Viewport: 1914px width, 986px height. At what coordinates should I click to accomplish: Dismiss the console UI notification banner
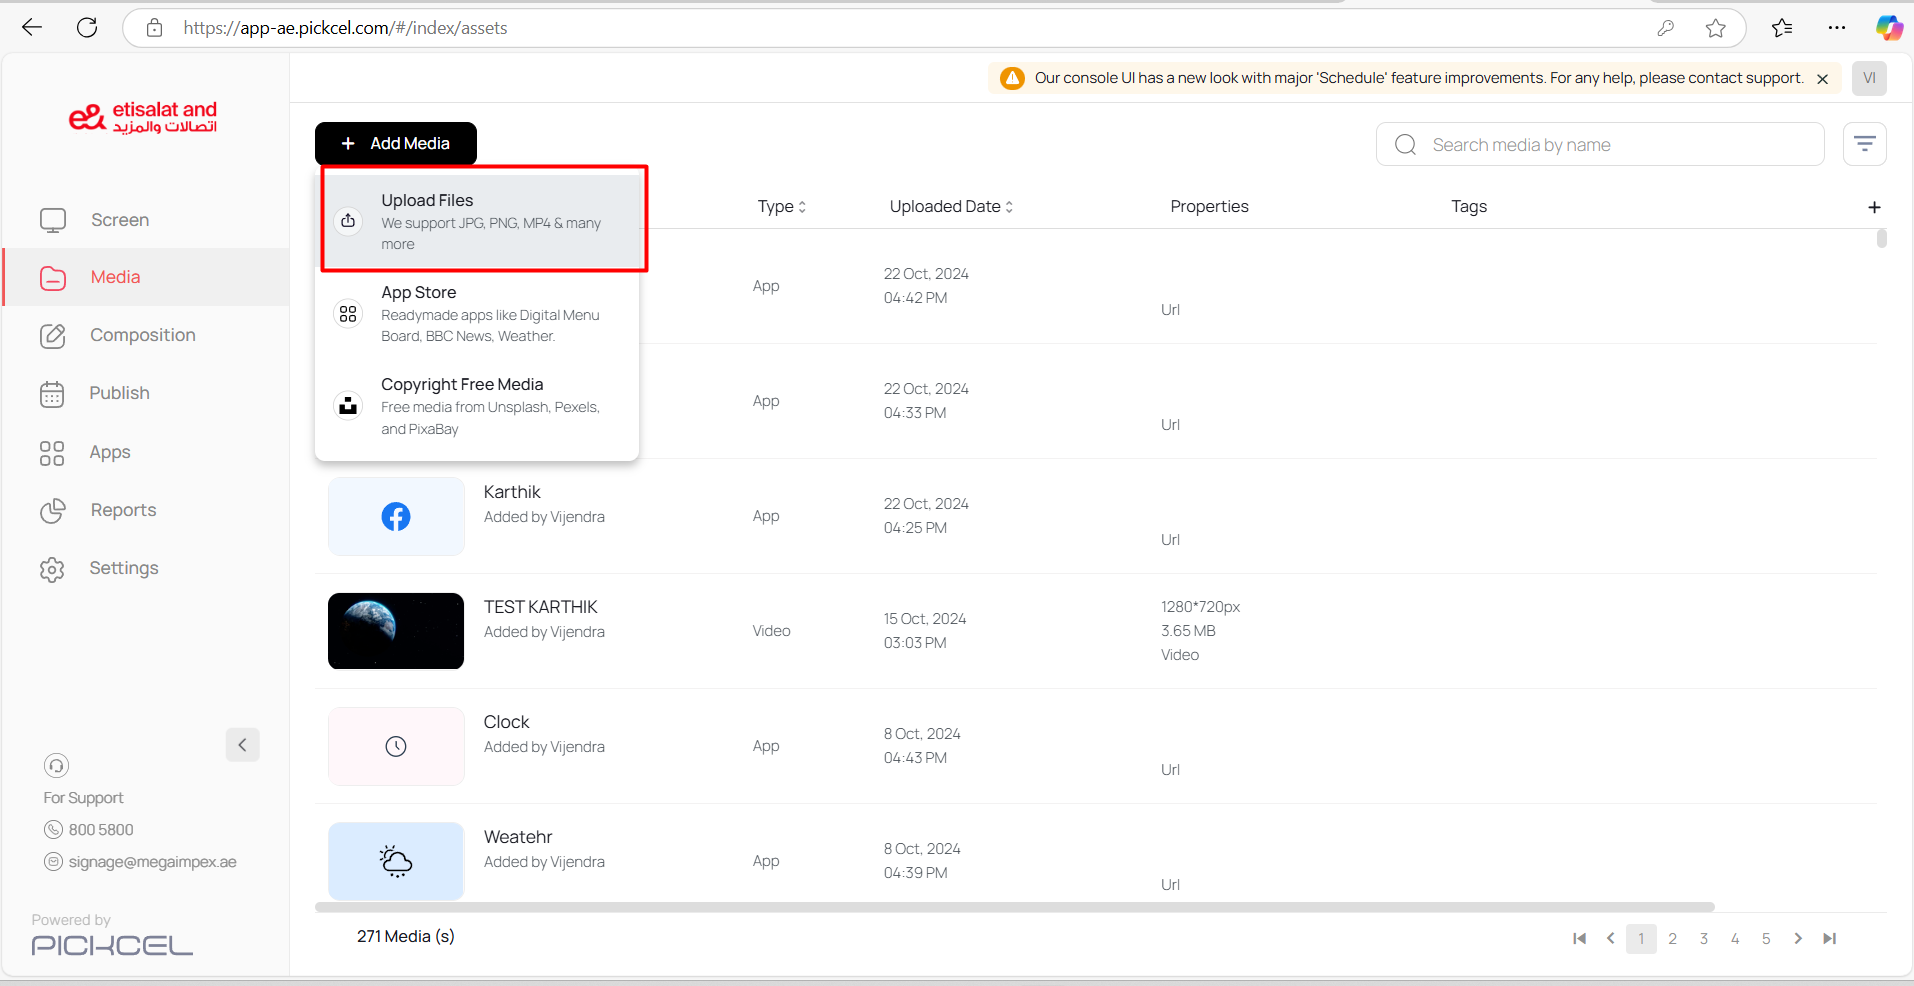click(1822, 79)
